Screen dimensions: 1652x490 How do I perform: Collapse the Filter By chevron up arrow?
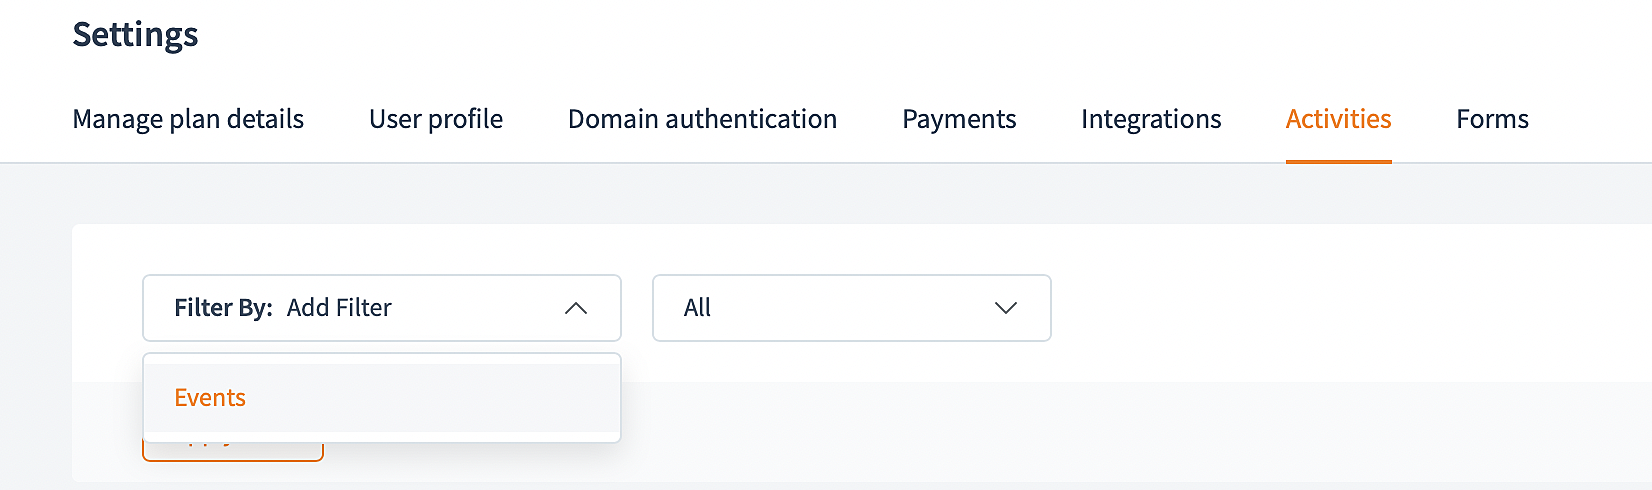(576, 308)
